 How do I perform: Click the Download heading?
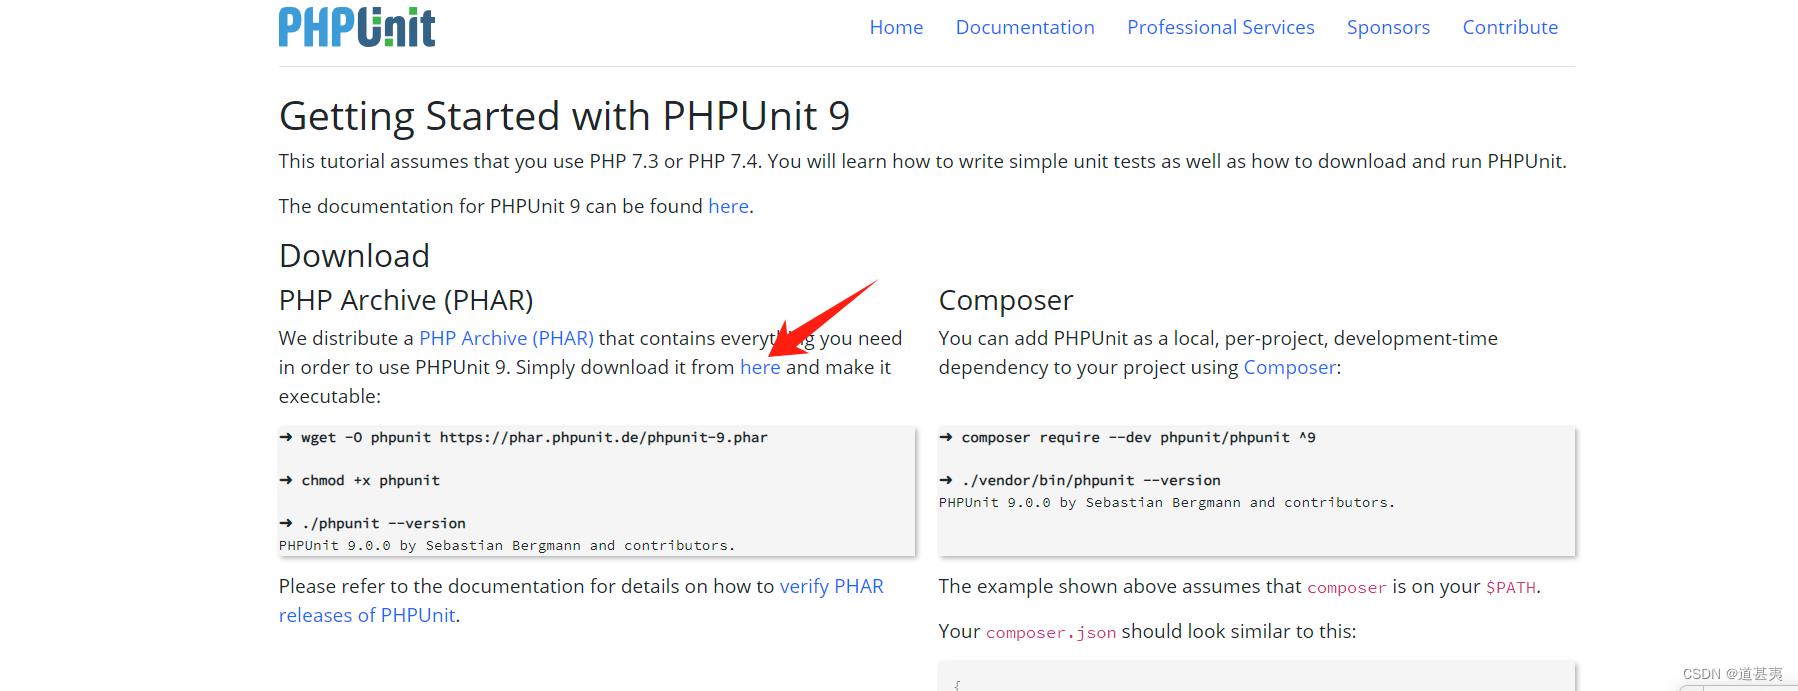354,256
